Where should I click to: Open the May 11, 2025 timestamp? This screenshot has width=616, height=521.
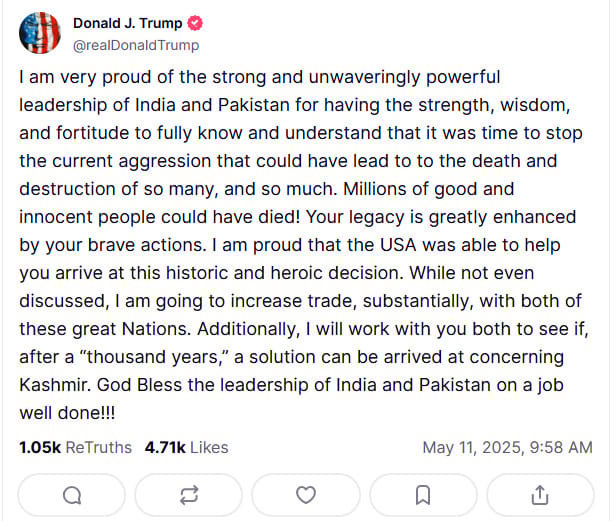point(507,447)
